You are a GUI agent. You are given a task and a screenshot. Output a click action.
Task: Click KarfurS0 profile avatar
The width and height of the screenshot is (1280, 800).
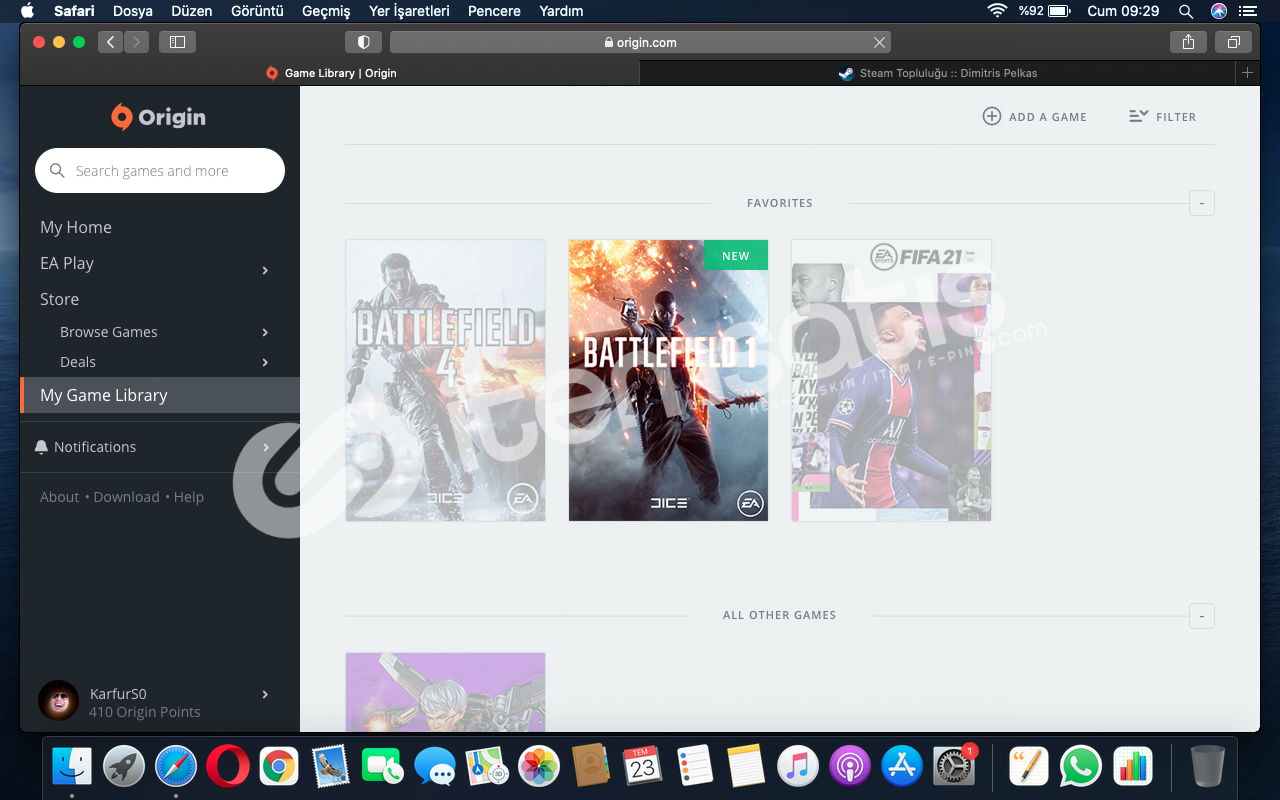point(58,701)
